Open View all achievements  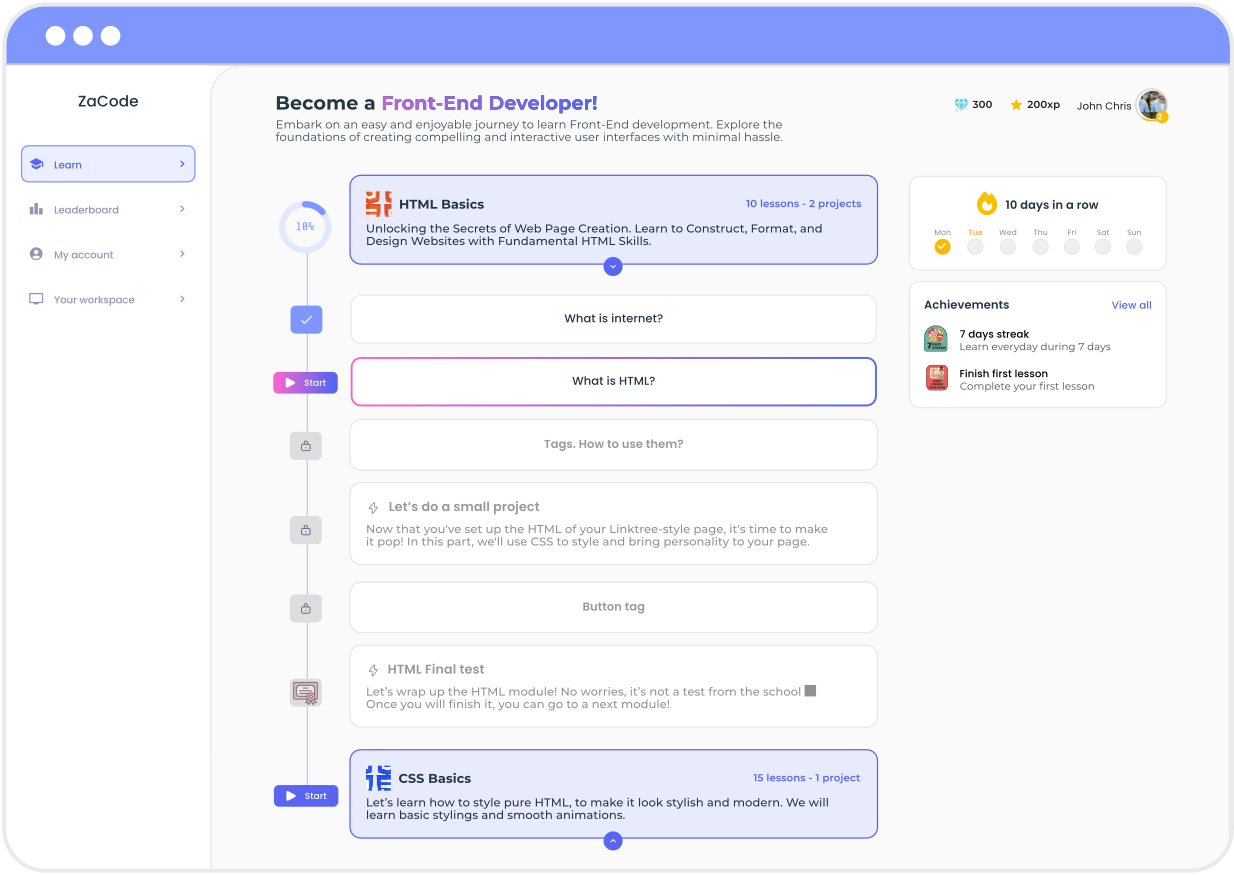[1131, 305]
